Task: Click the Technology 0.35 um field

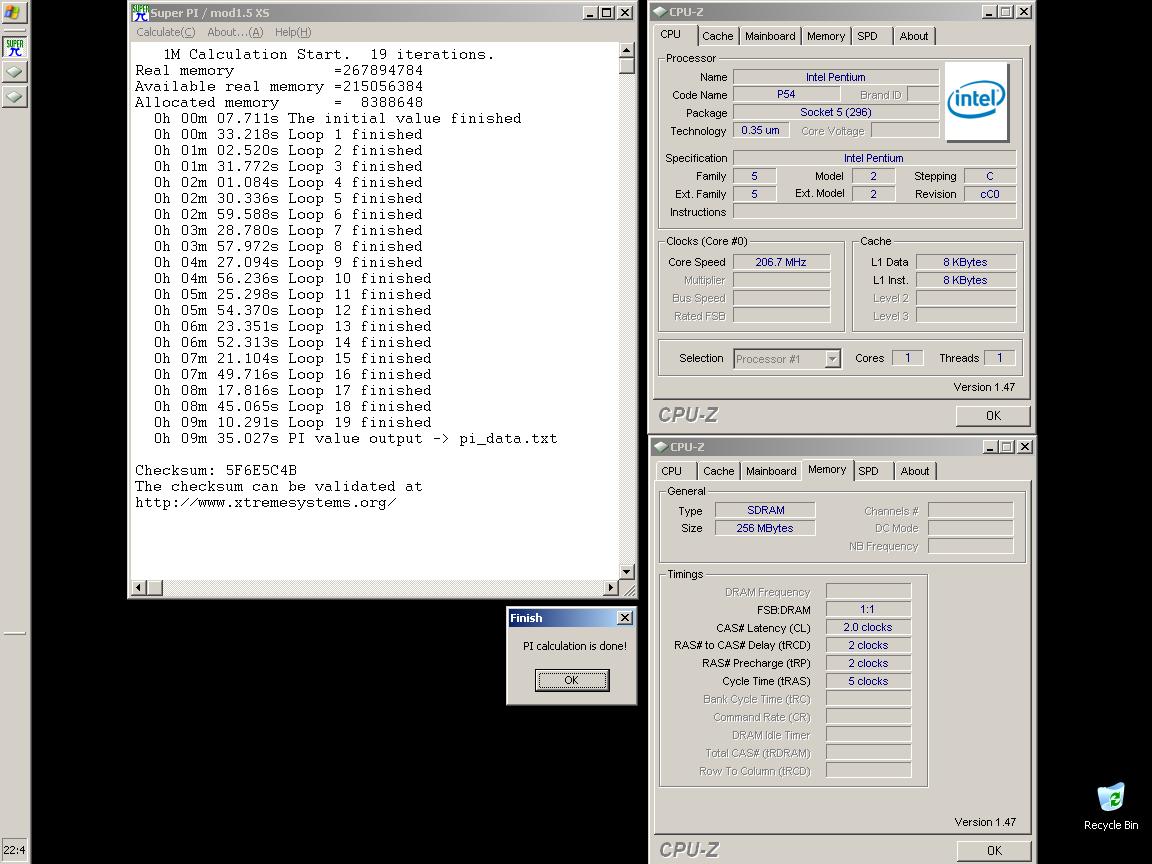Action: 761,130
